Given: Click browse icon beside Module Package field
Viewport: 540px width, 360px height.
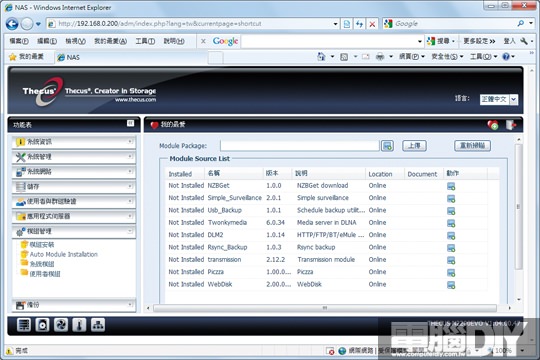Looking at the screenshot, I should click(x=387, y=146).
